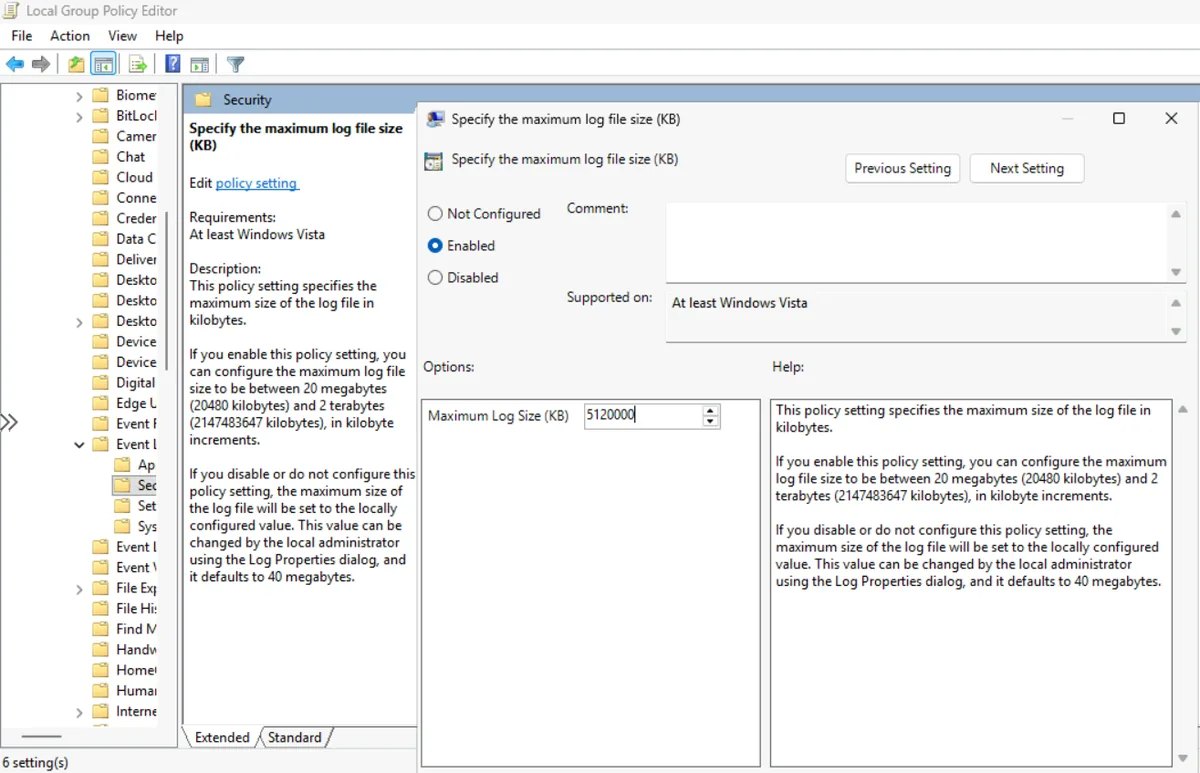This screenshot has width=1200, height=773.
Task: Increase Maximum Log Size with up spinner
Action: (710, 410)
